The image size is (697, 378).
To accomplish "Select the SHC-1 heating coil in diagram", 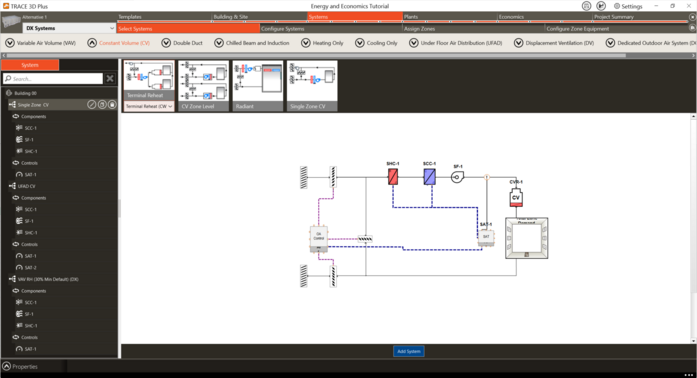I will click(x=393, y=177).
